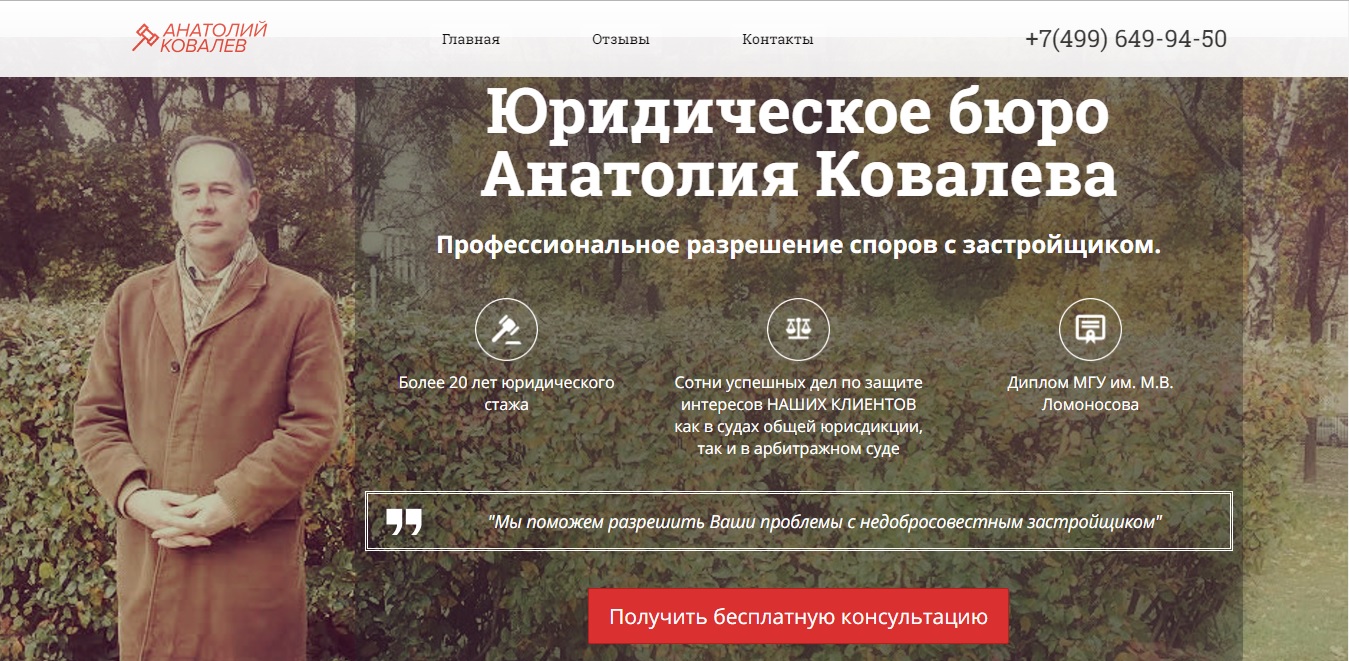
Task: Click the quotation marks icon
Action: [x=404, y=521]
